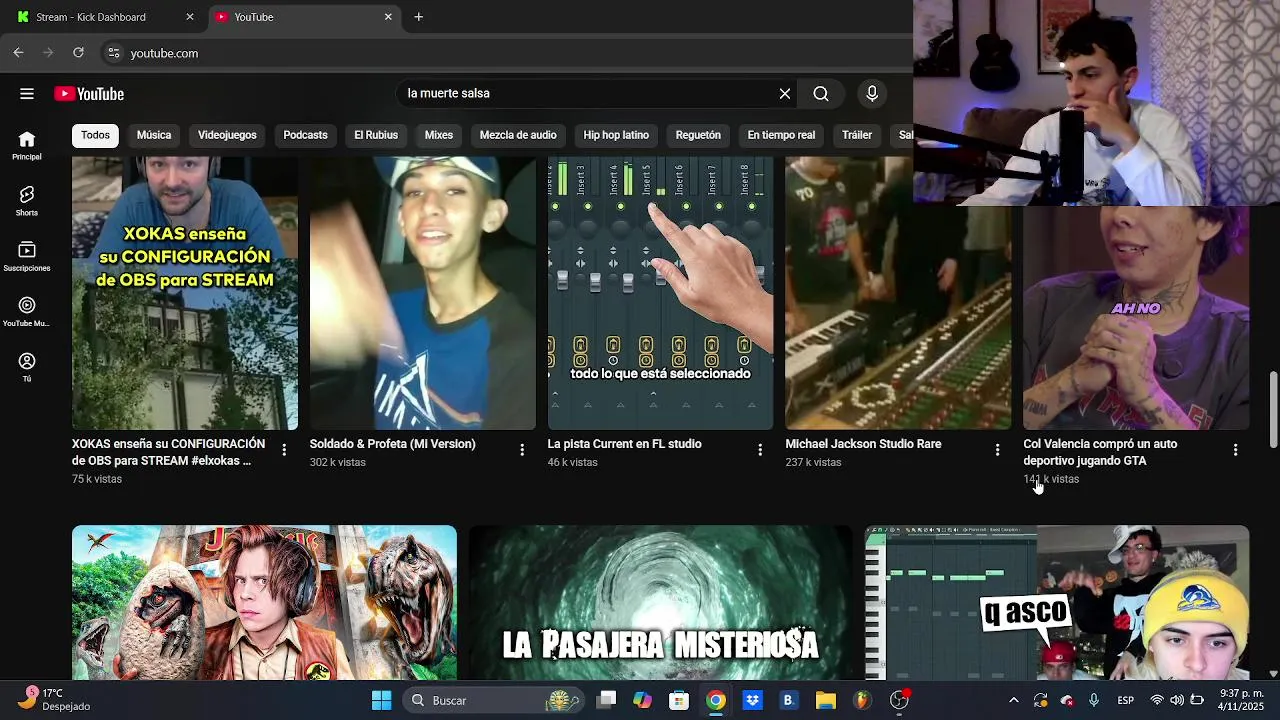Open the Michael Jackson studio short thumbnail
The image size is (1280, 720).
(898, 293)
